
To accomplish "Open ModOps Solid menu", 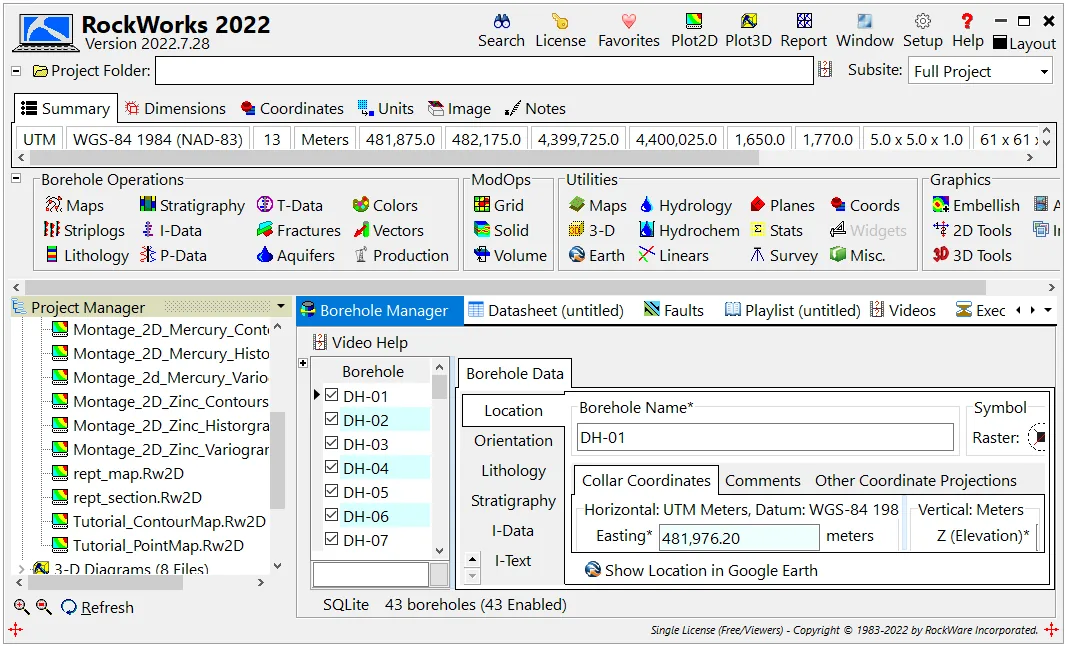I will pyautogui.click(x=501, y=231).
